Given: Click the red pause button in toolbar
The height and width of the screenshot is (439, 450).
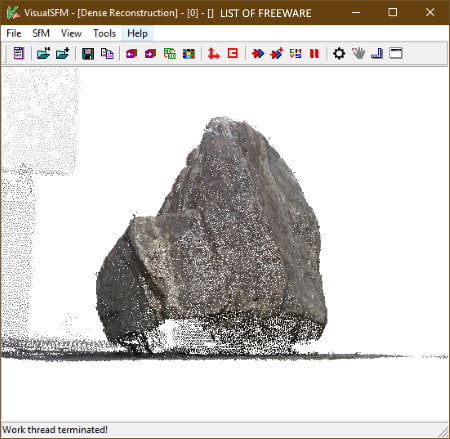Looking at the screenshot, I should point(314,53).
